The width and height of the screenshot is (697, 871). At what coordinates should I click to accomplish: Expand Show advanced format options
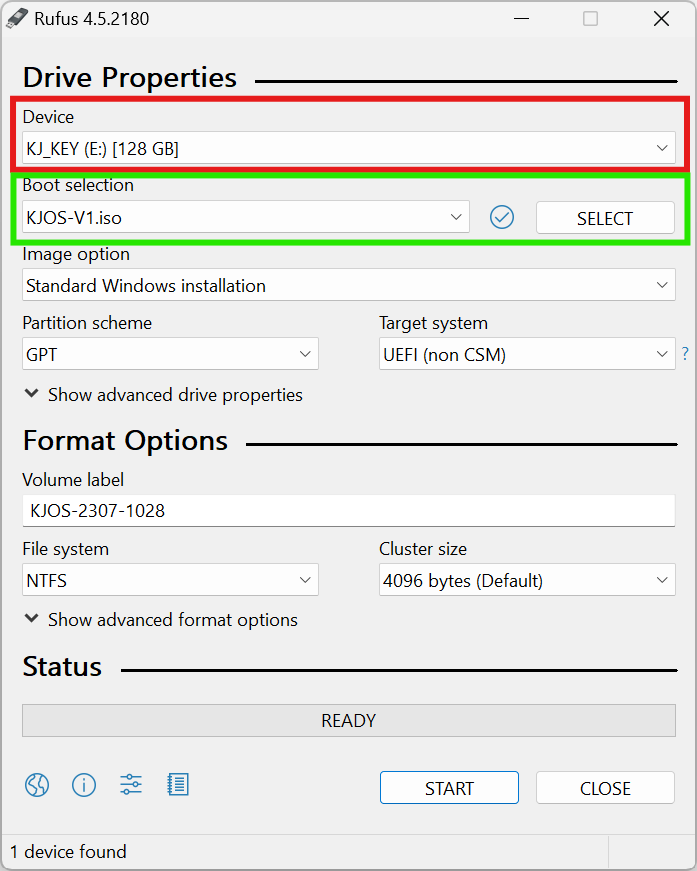coord(161,620)
